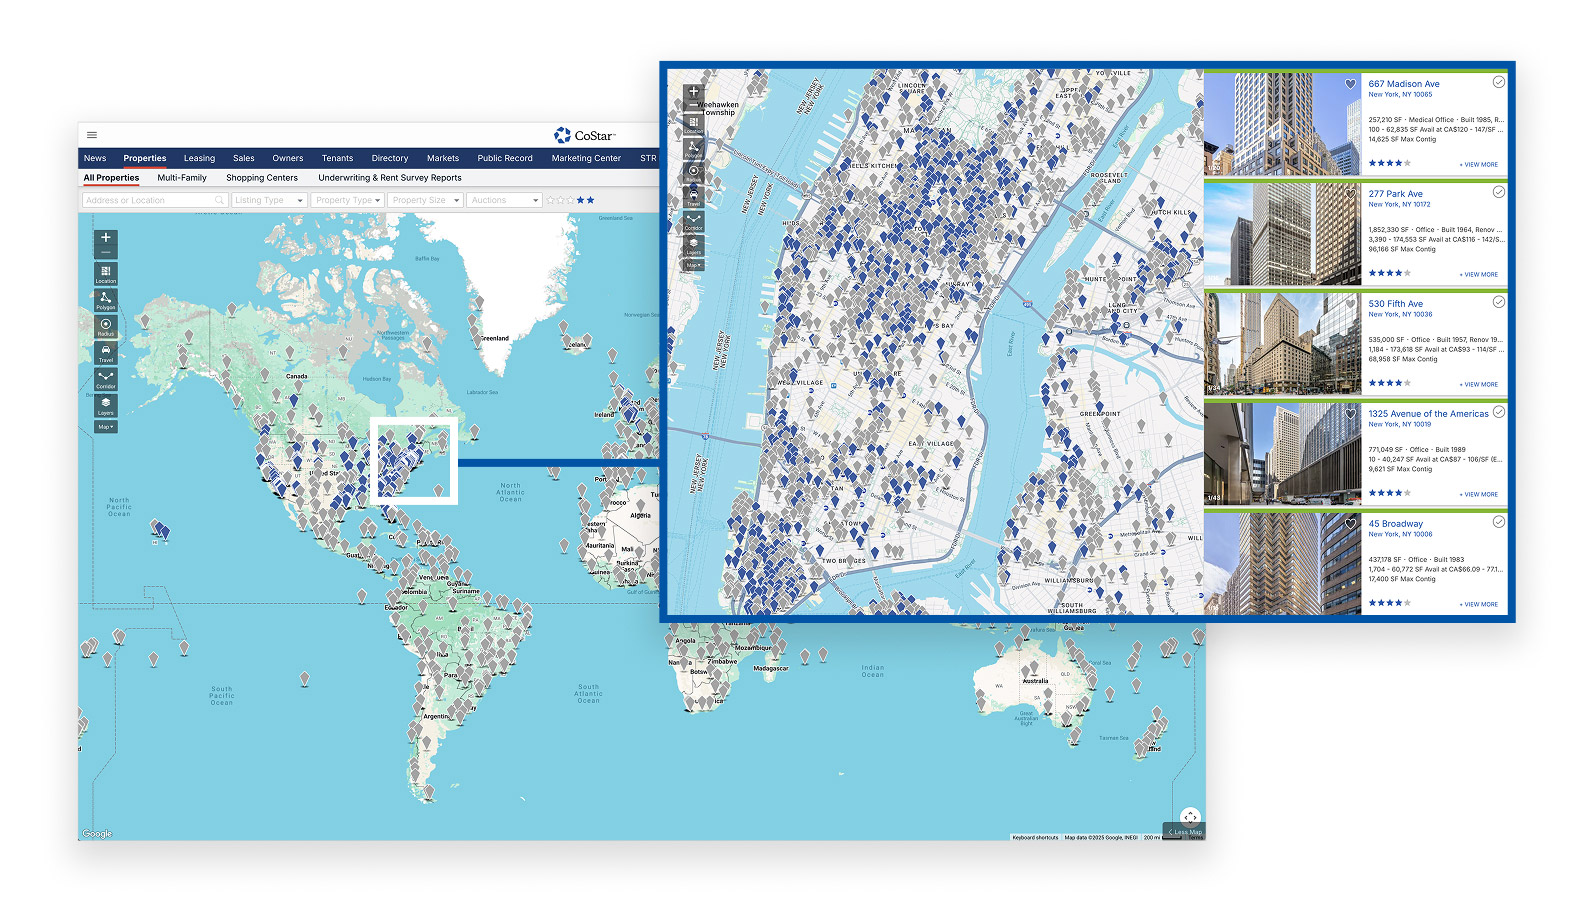Open the Layers map tool
Viewport: 1586px width, 910px height.
click(x=106, y=404)
